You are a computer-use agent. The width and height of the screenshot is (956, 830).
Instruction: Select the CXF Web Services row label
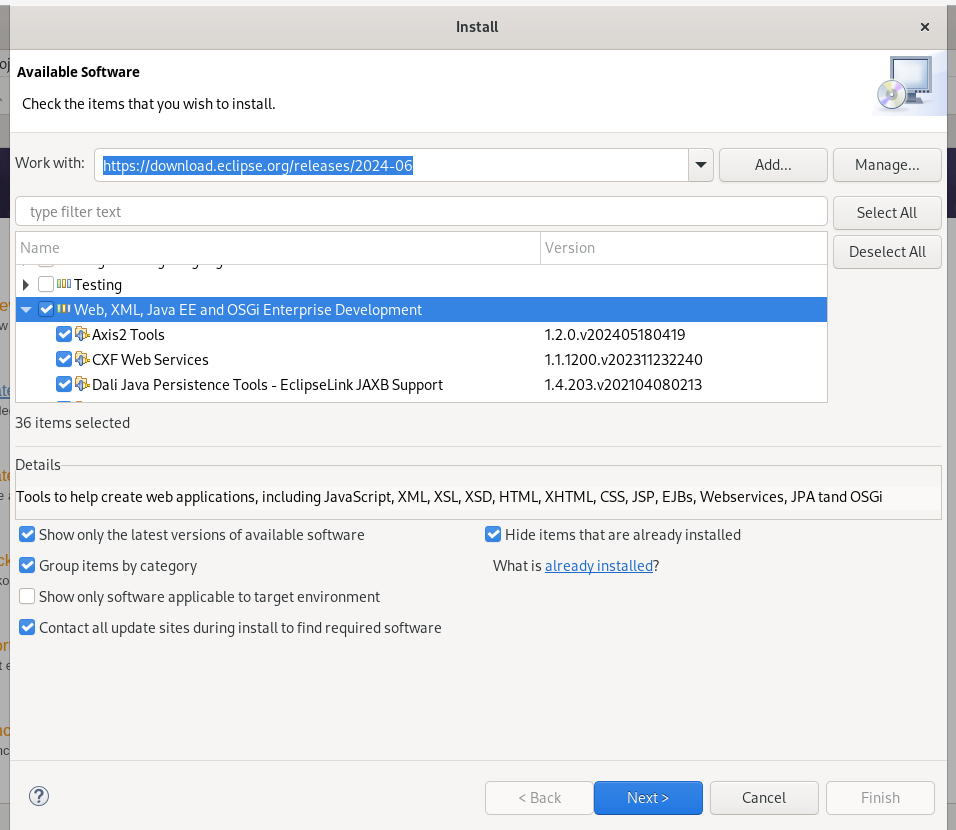[x=150, y=360]
